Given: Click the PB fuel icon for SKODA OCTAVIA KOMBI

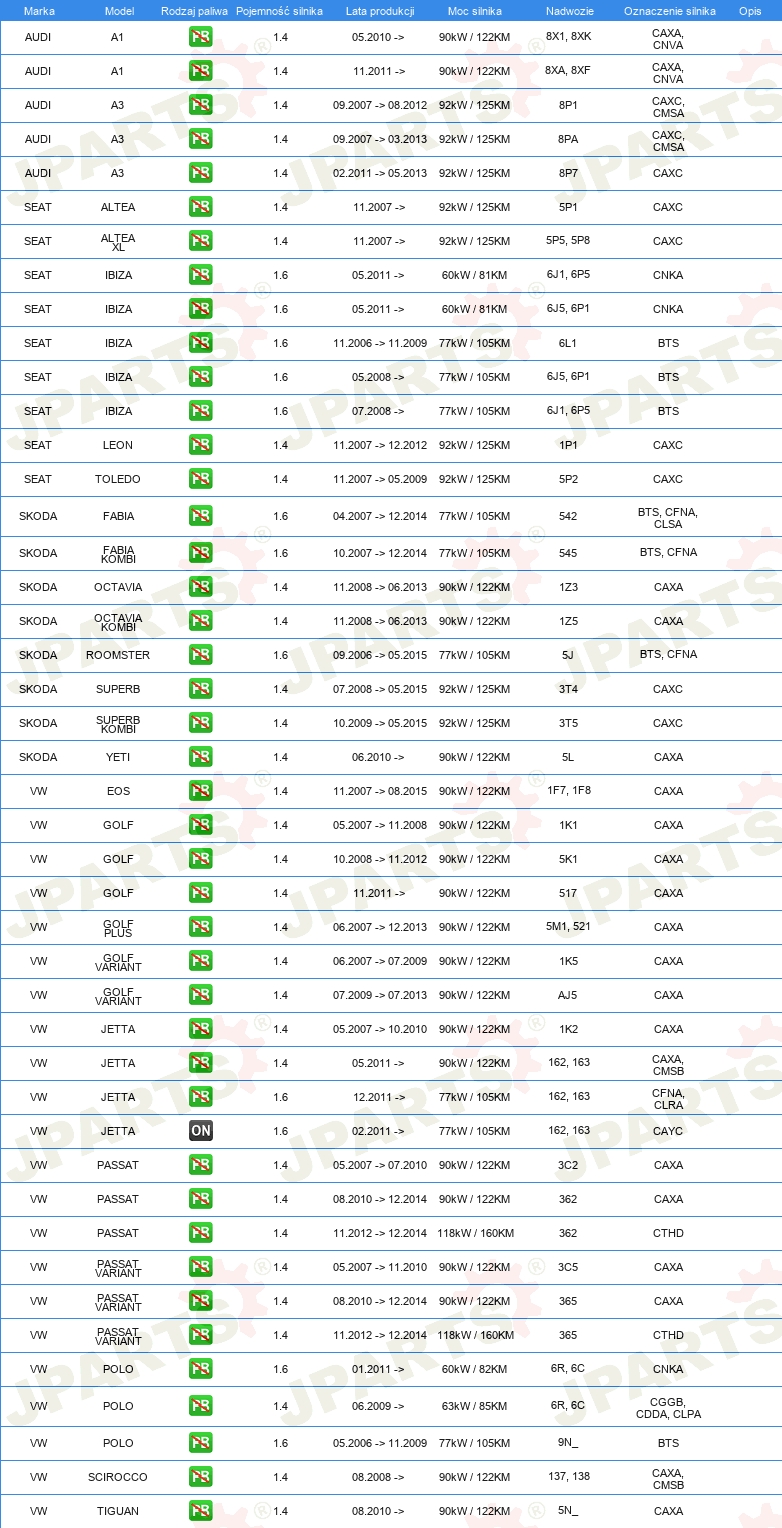Looking at the screenshot, I should pos(200,621).
